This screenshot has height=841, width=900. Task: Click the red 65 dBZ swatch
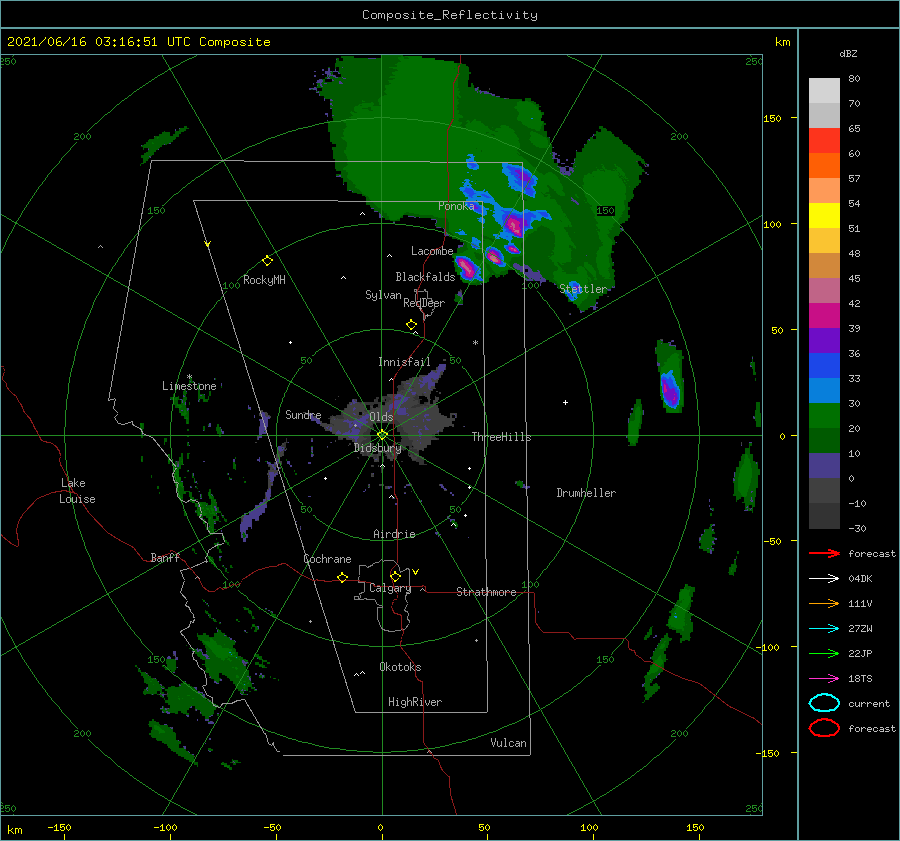[824, 140]
